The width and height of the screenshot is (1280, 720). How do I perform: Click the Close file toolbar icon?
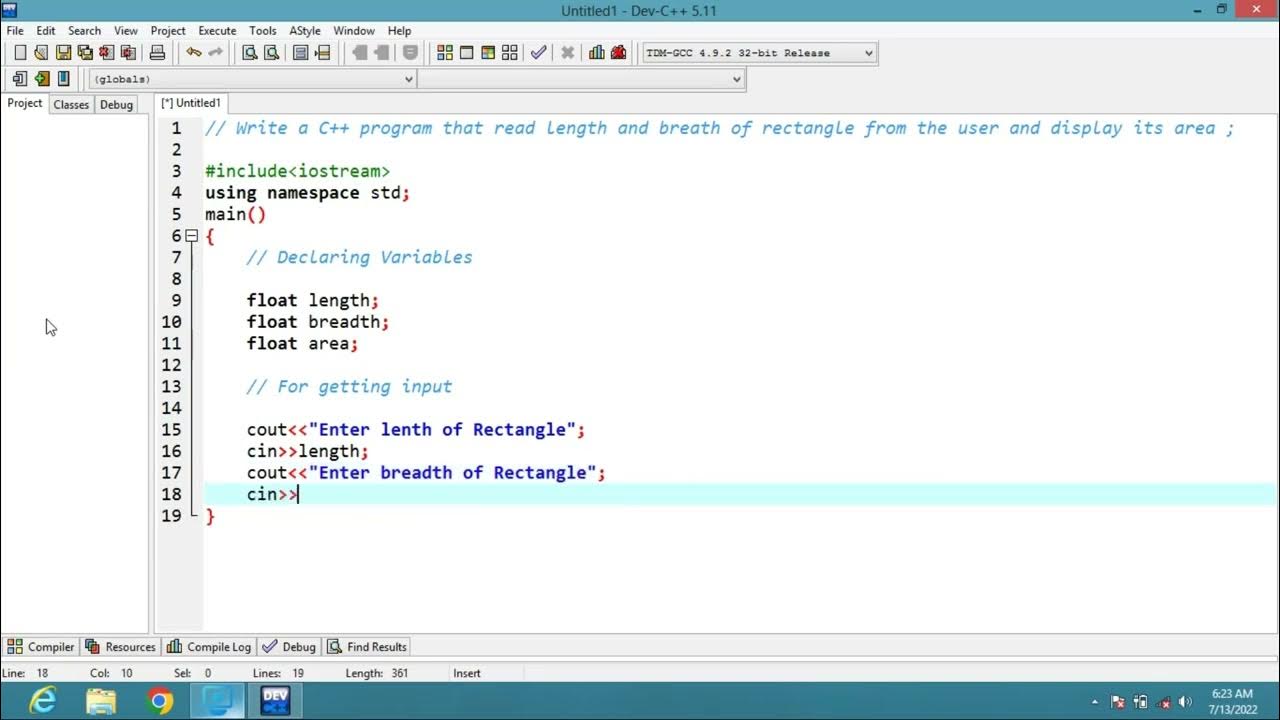click(x=107, y=53)
